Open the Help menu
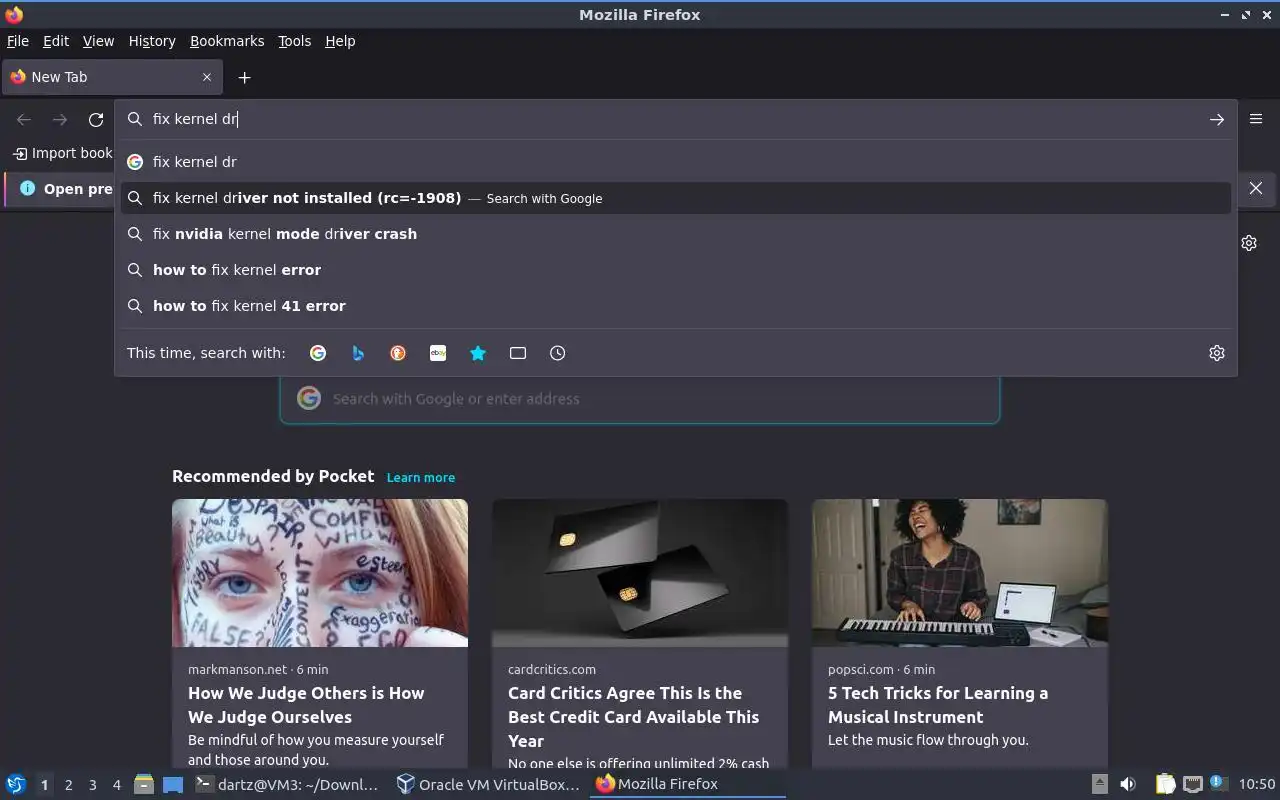The image size is (1280, 800). 340,41
